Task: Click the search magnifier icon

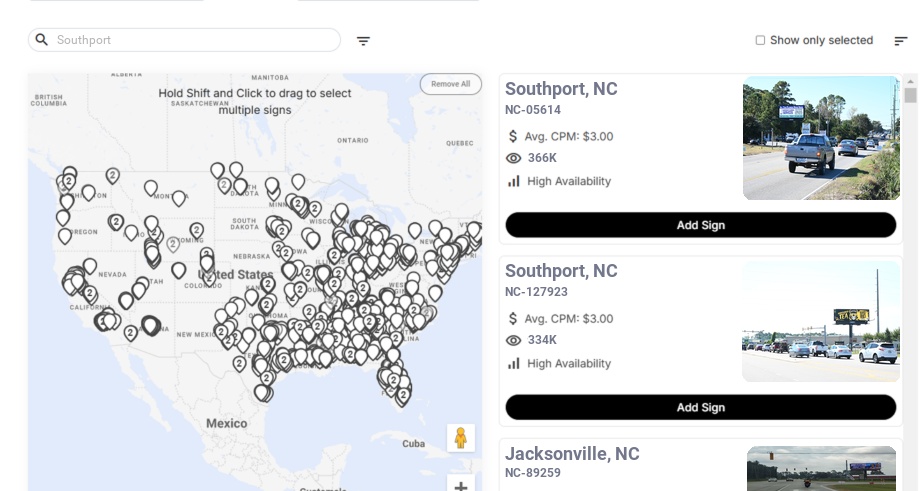Action: [41, 40]
